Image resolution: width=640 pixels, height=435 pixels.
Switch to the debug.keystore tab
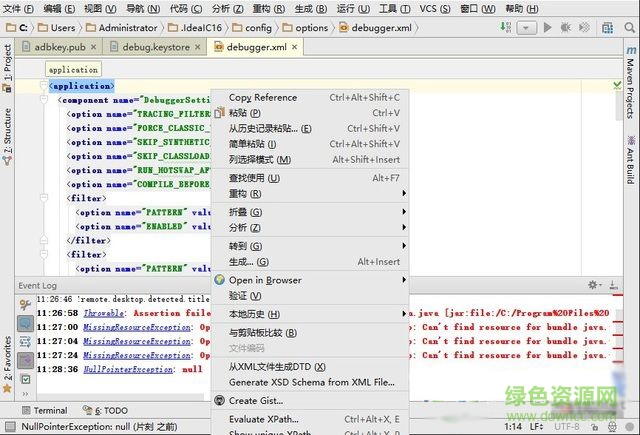155,47
